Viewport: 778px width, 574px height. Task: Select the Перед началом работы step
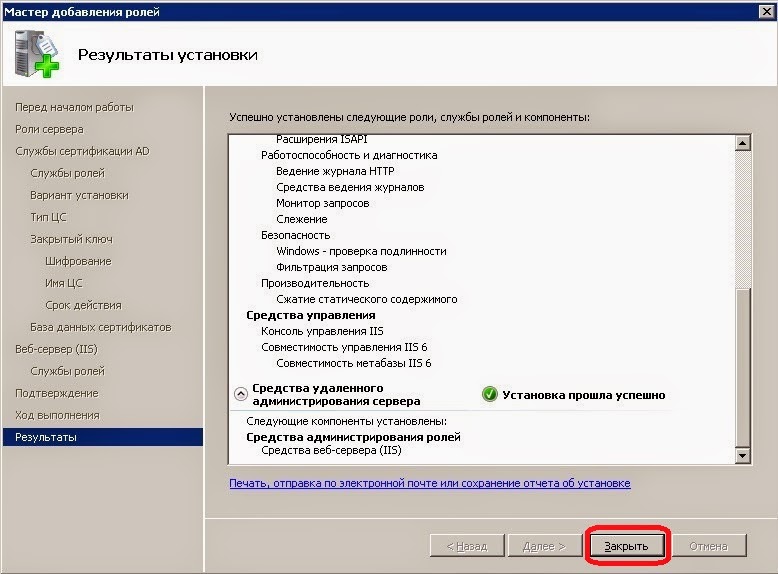tap(74, 107)
